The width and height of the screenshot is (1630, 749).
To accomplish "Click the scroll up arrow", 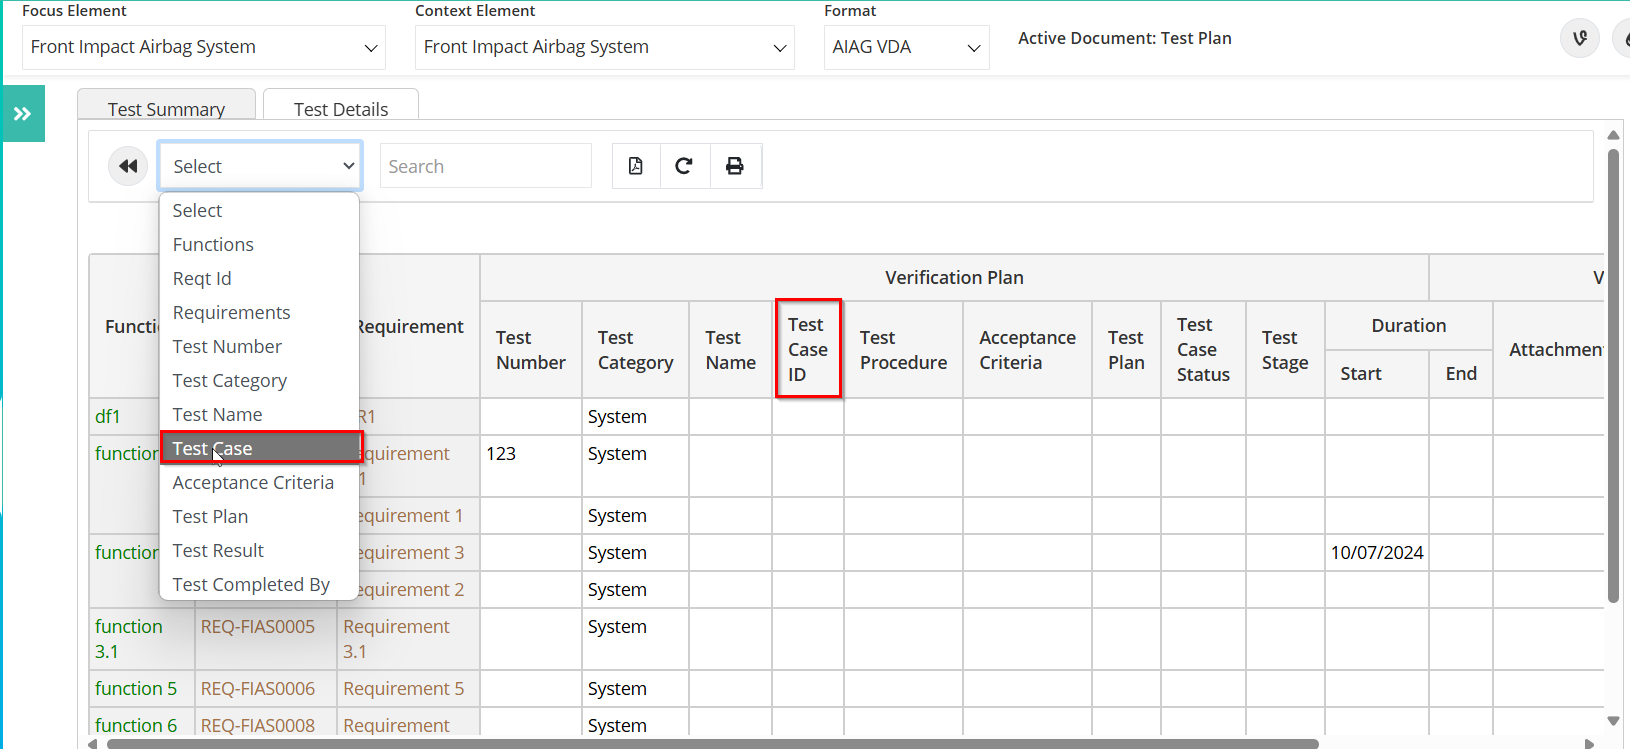I will tap(1613, 135).
